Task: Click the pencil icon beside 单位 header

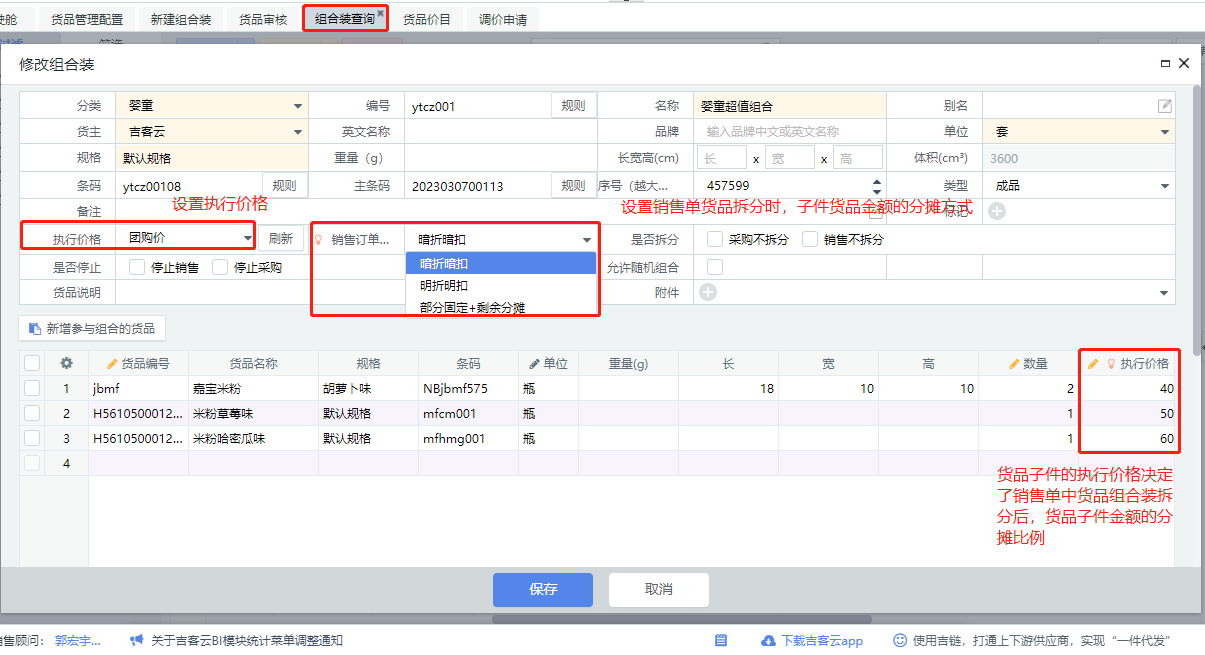Action: [x=535, y=363]
